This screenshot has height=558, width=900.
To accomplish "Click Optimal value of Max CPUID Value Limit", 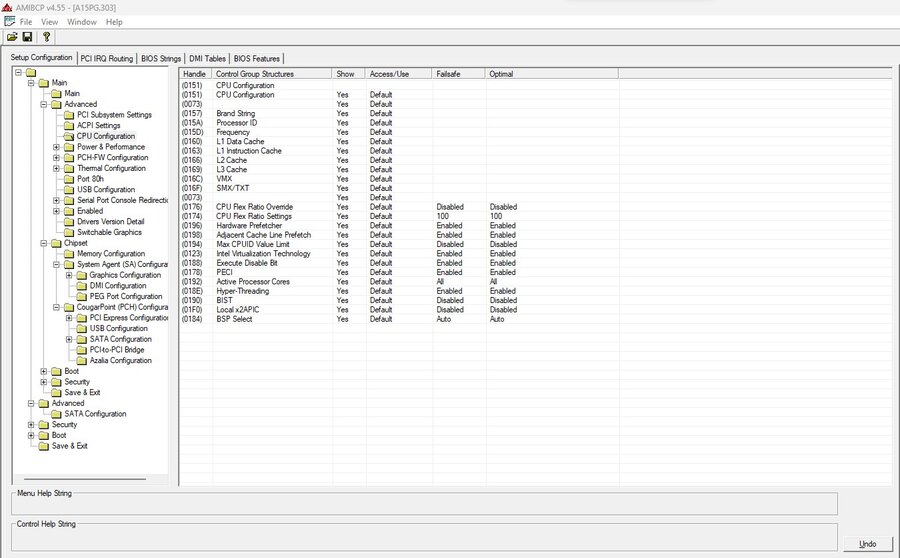I will (503, 244).
